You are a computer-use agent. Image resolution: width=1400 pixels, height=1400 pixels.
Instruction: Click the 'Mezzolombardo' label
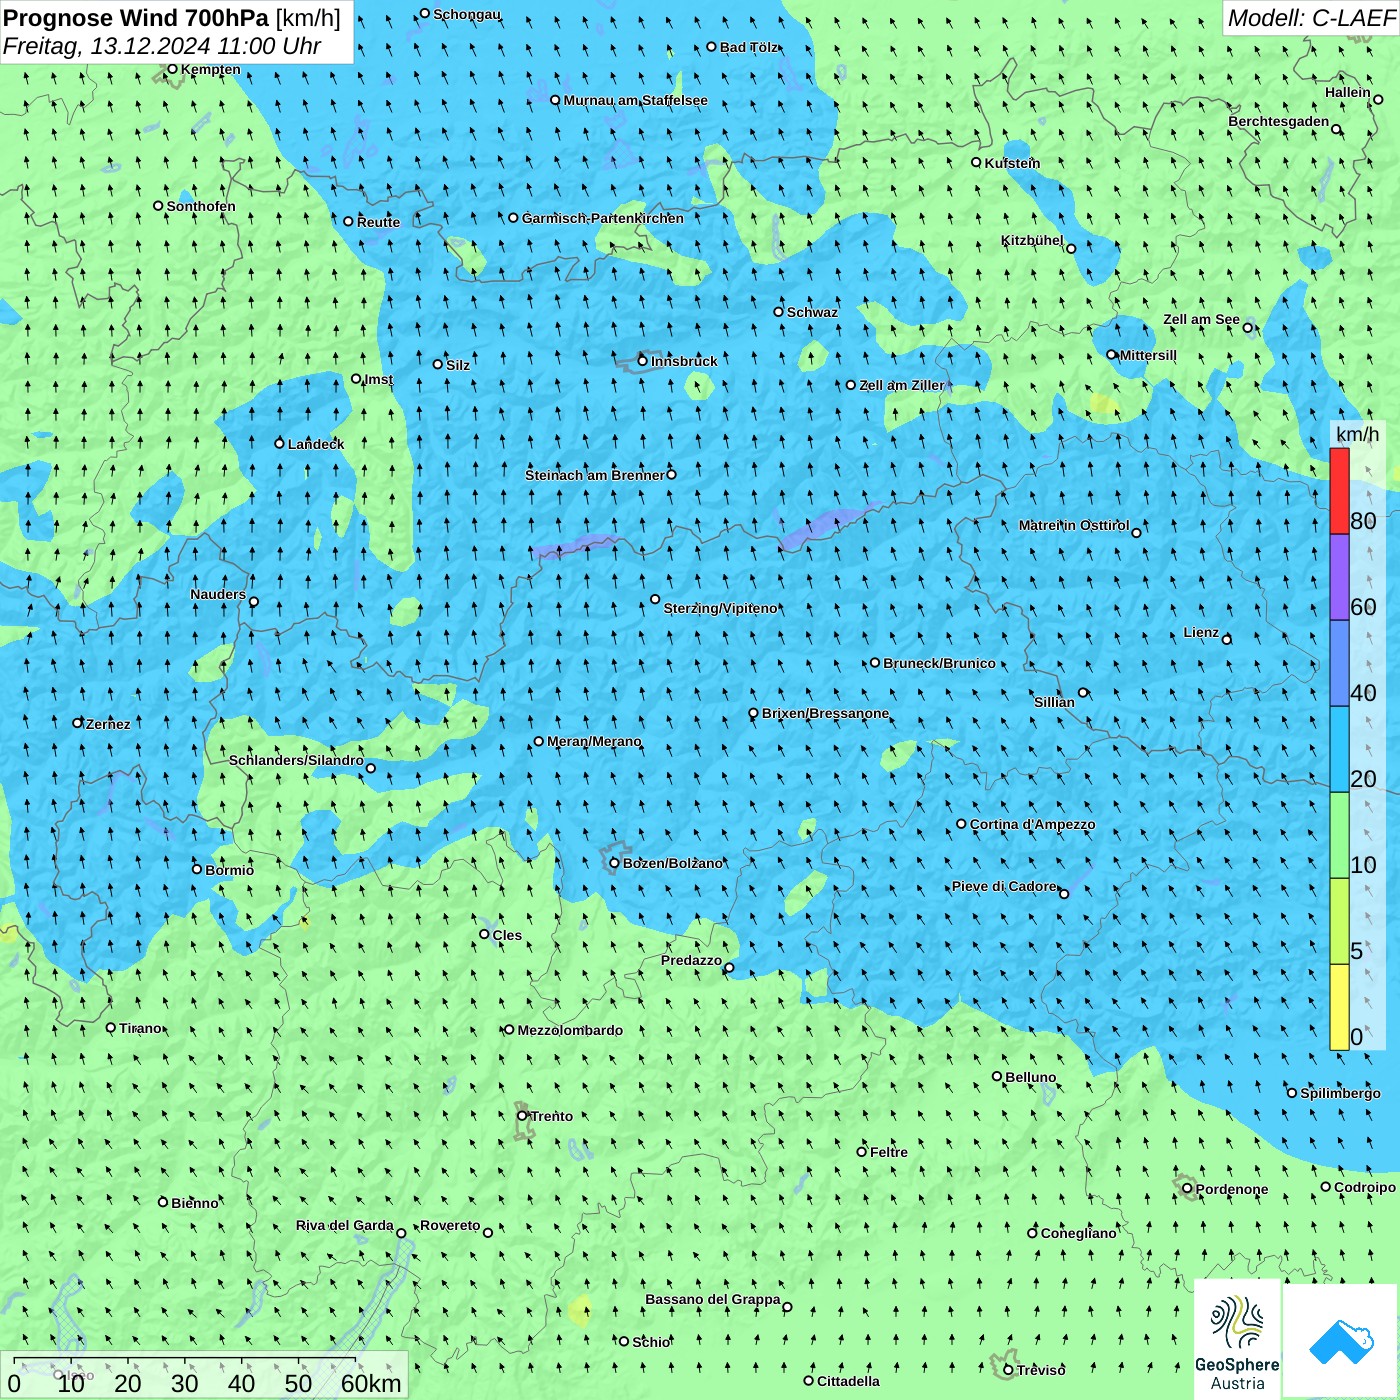point(571,1030)
